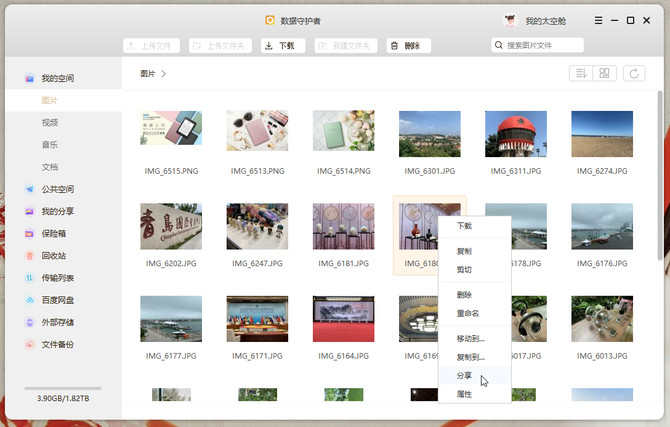
Task: Select thumbnail IMG_6176.JPG
Action: click(602, 227)
